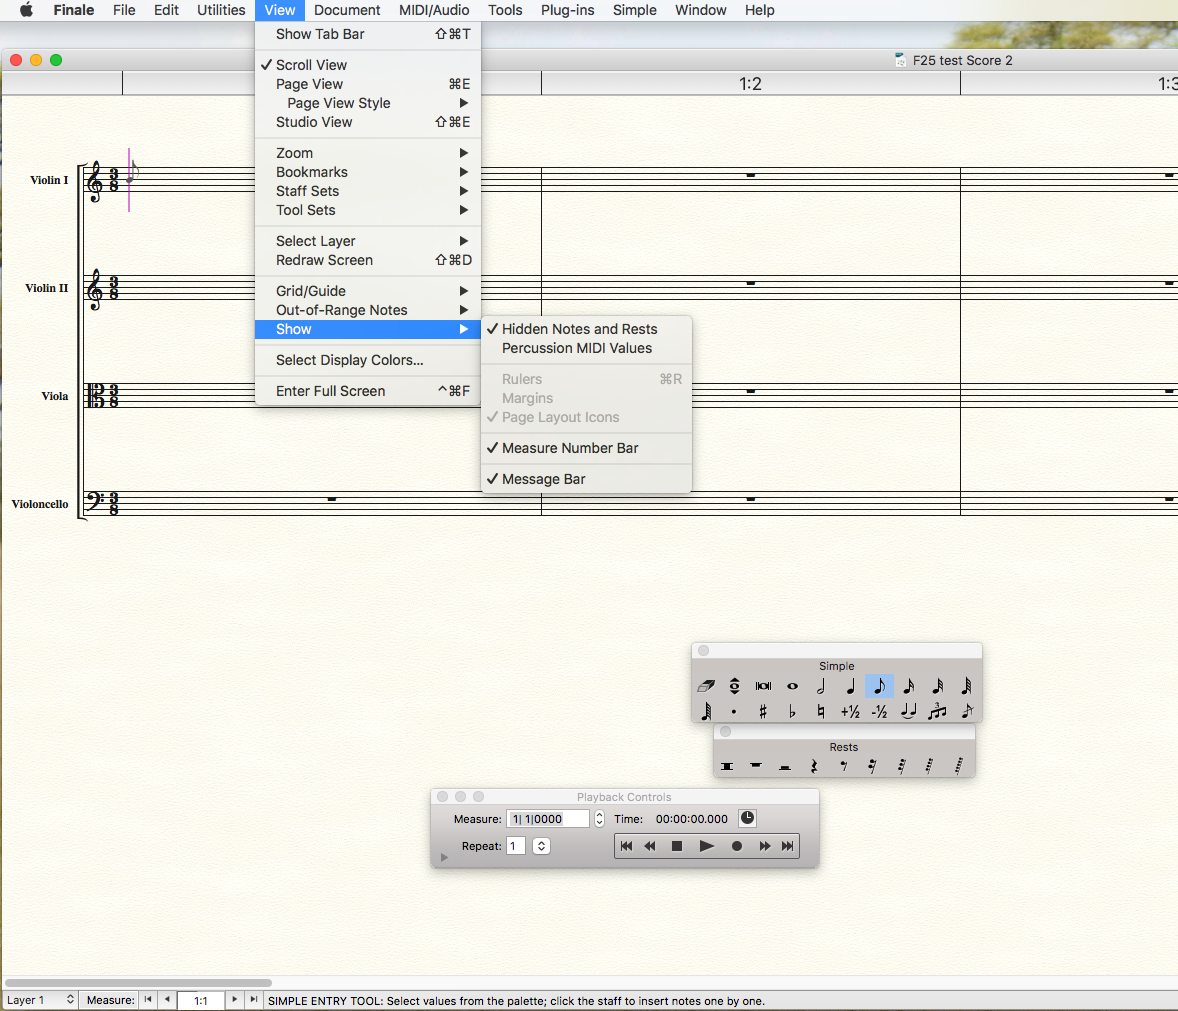Expand the Playback Controls disclosure triangle
This screenshot has height=1011, width=1178.
445,857
